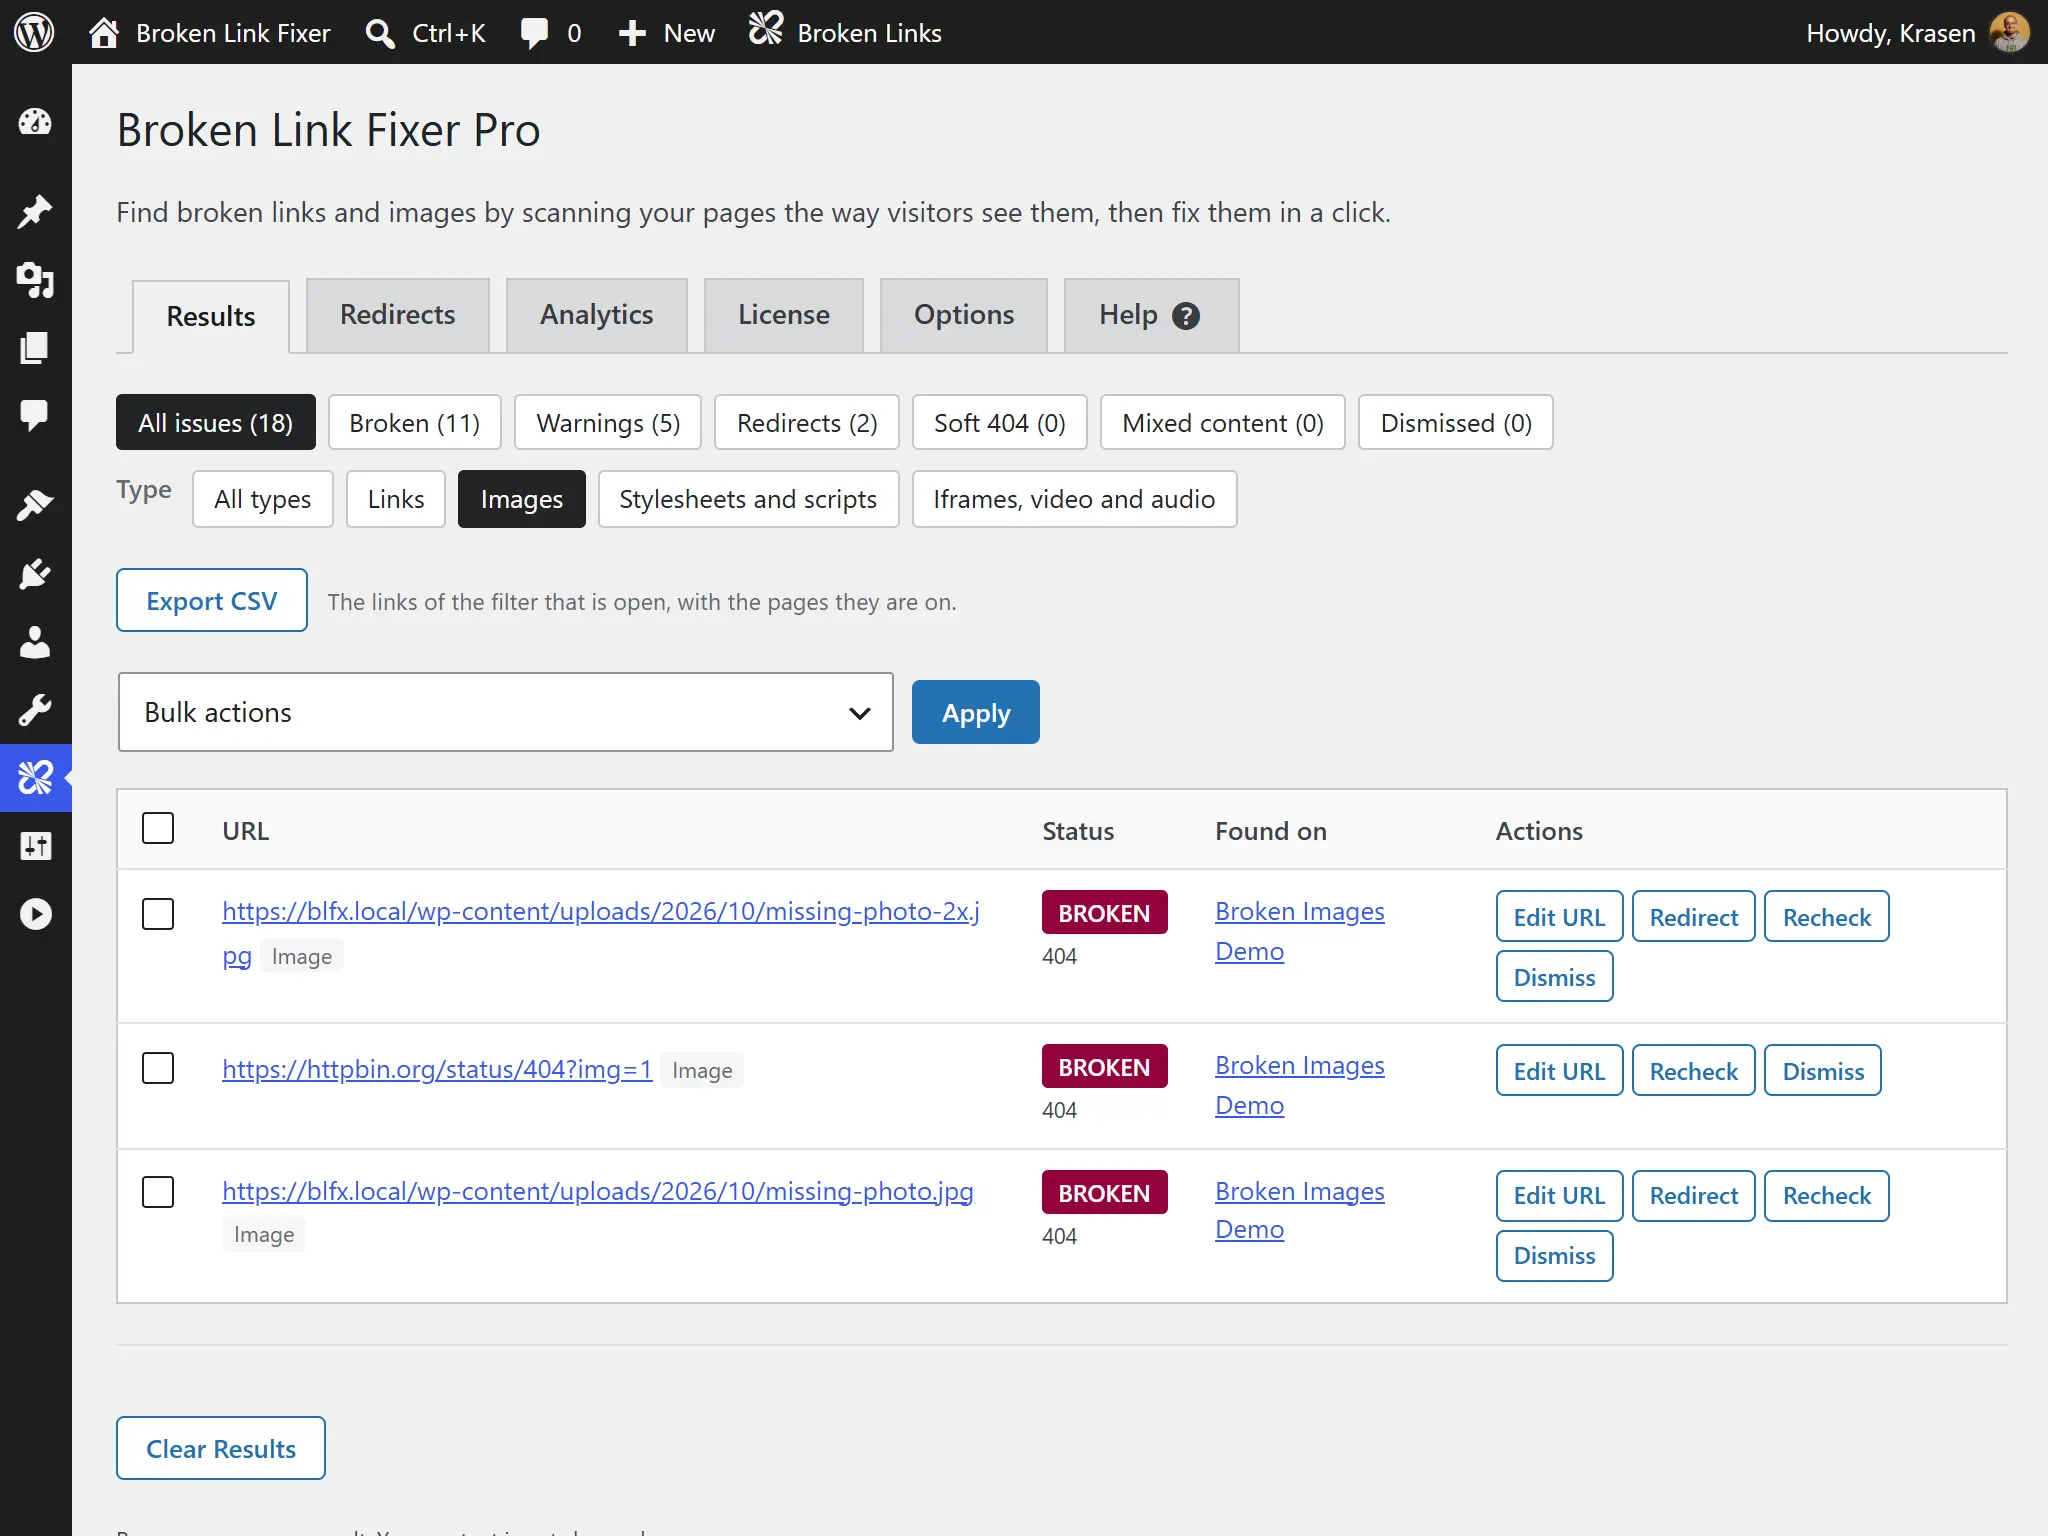This screenshot has width=2048, height=1536.
Task: Check the missing-photo.jpg row checkbox
Action: [158, 1192]
